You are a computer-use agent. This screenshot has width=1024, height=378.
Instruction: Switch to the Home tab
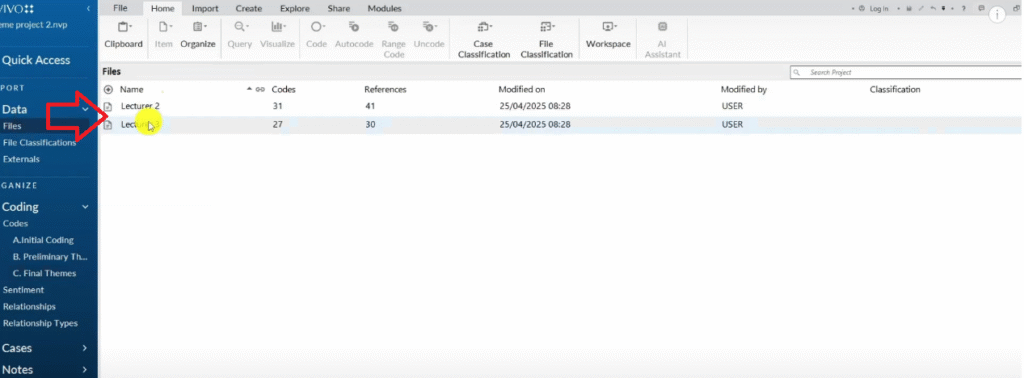pyautogui.click(x=163, y=8)
